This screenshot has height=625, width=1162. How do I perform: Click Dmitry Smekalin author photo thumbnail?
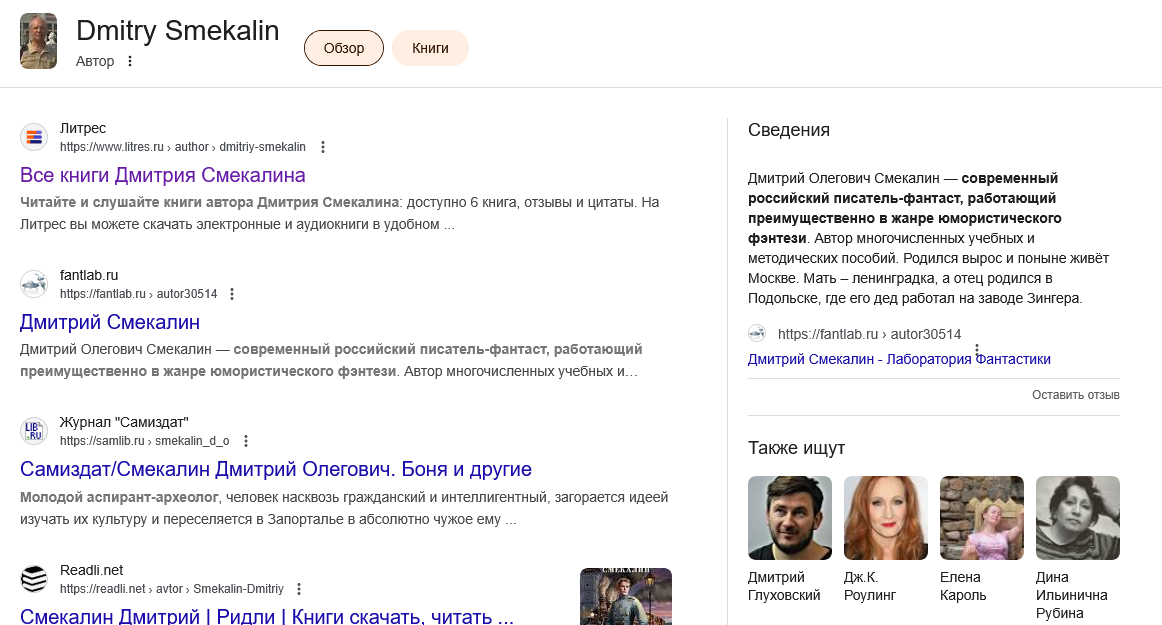[x=39, y=41]
